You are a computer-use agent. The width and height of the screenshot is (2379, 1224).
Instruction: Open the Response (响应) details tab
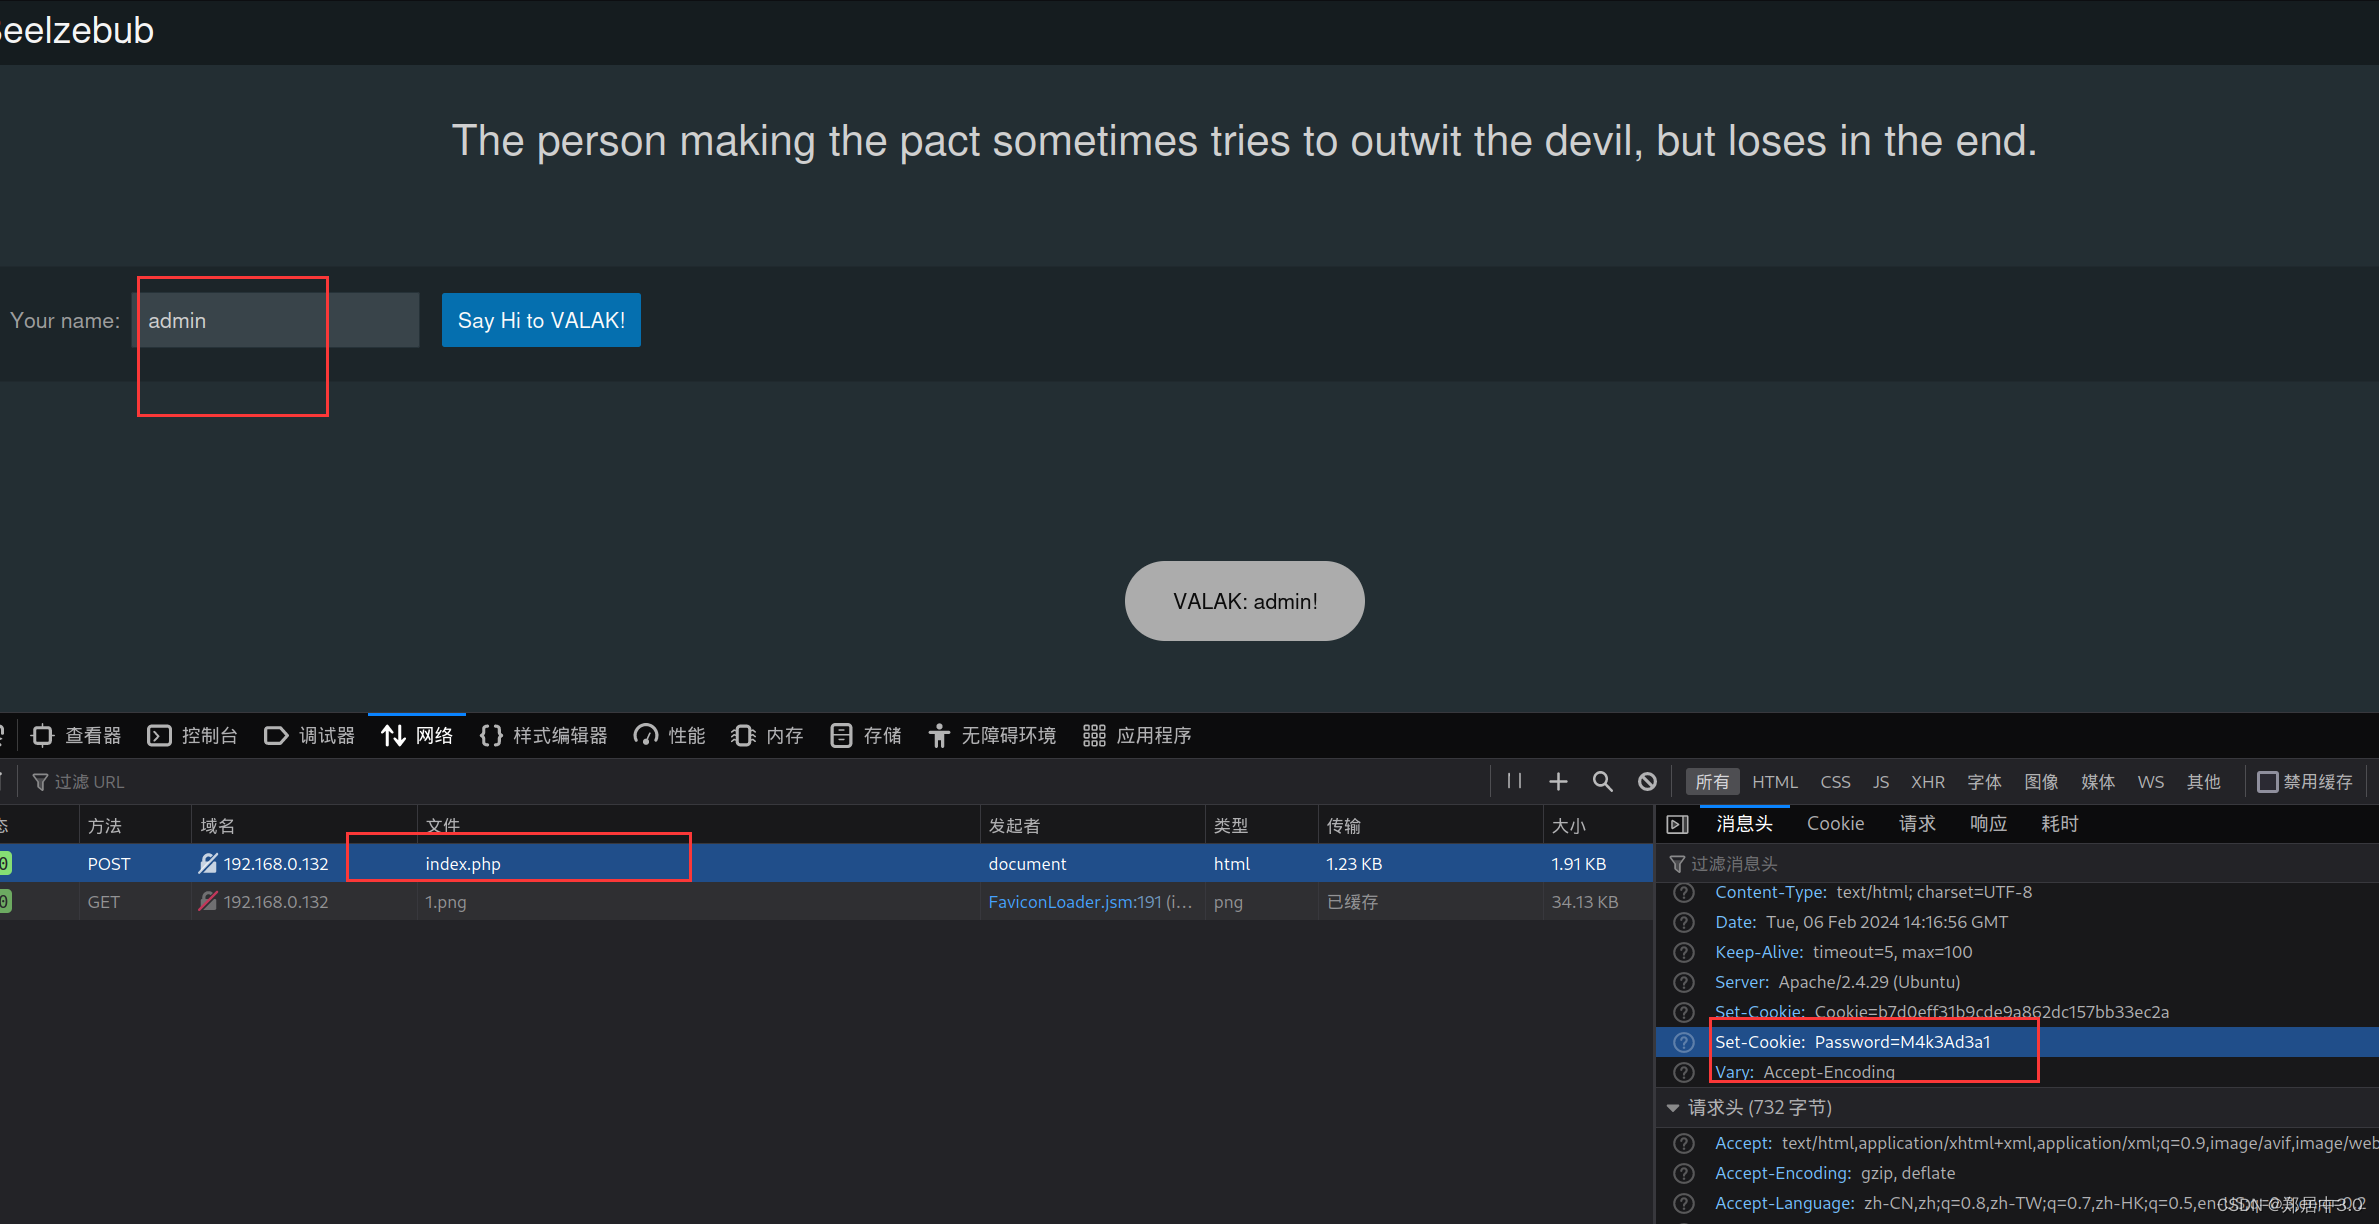point(1988,824)
